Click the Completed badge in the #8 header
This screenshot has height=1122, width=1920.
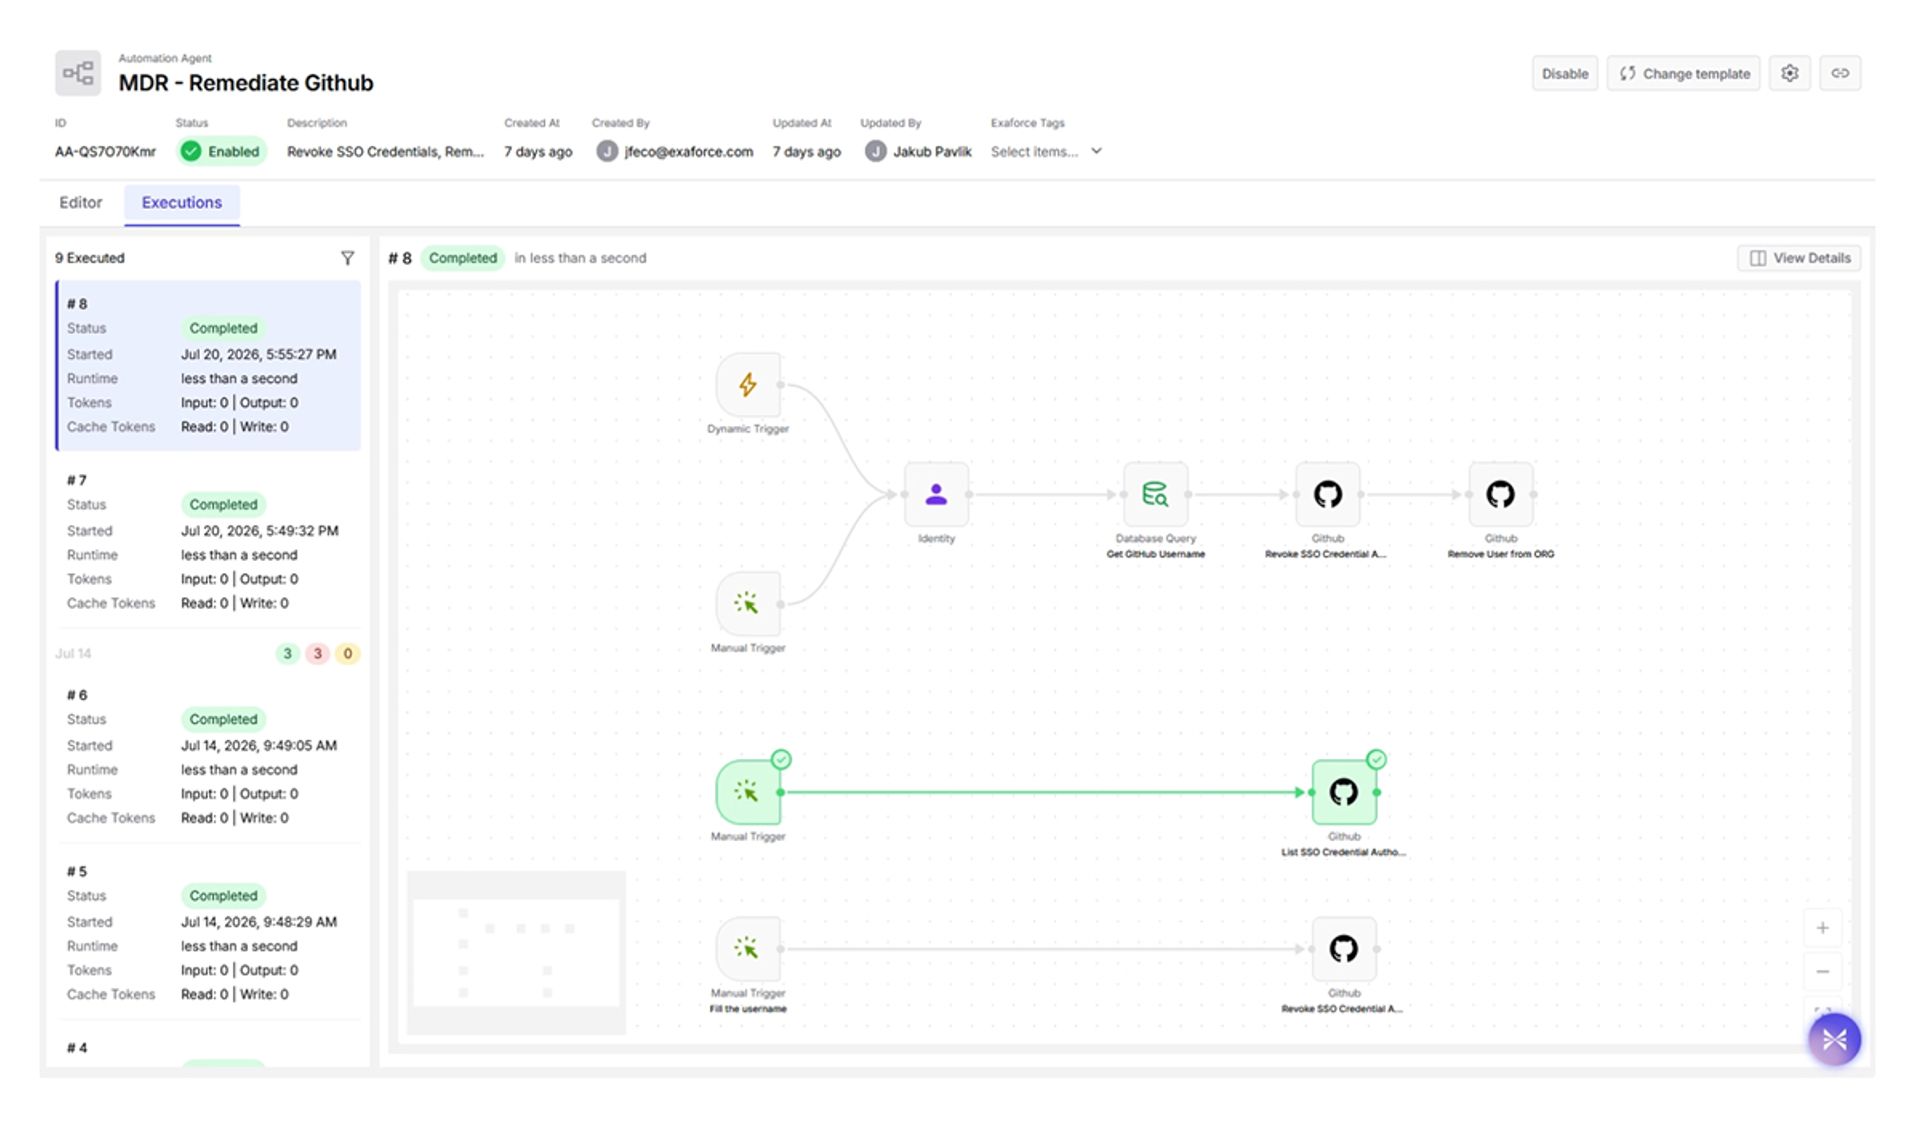(462, 258)
